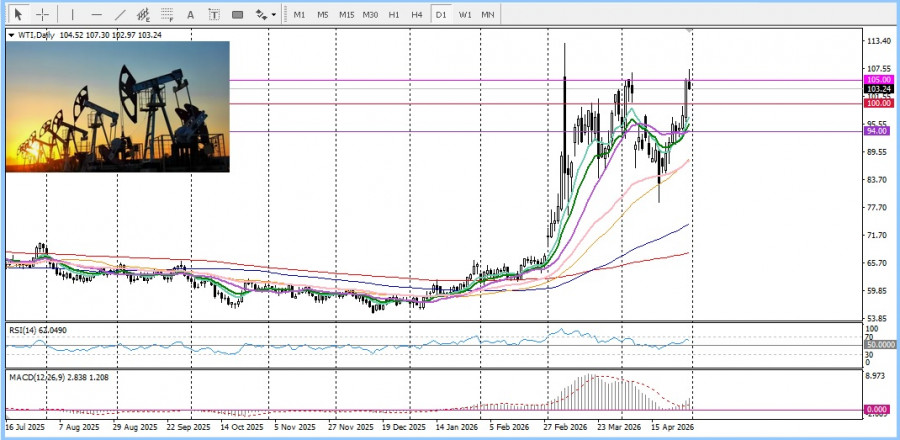Activate the crosshair tool
The width and height of the screenshot is (900, 440).
(x=43, y=15)
